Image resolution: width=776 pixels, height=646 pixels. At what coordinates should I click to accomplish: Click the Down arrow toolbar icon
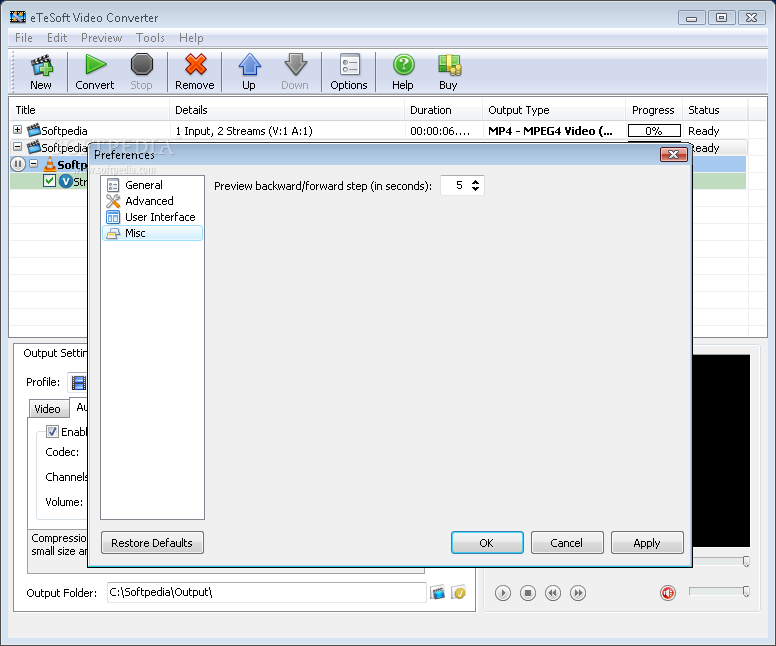point(295,64)
